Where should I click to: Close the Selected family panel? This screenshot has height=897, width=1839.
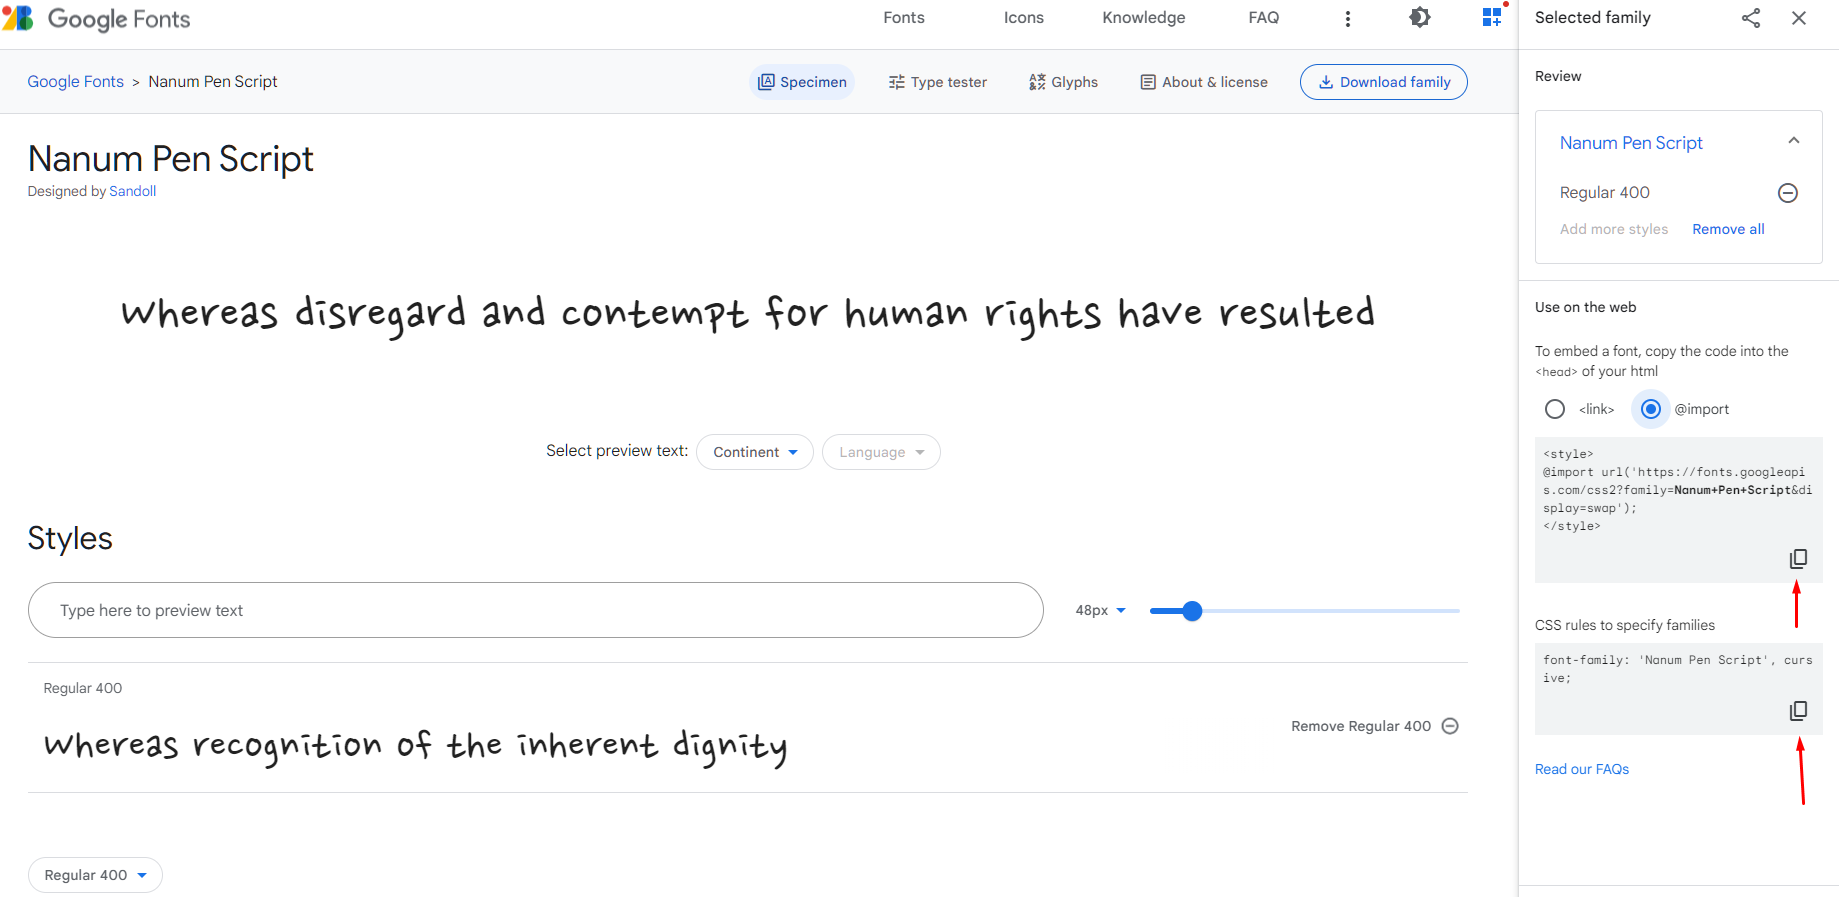coord(1799,18)
